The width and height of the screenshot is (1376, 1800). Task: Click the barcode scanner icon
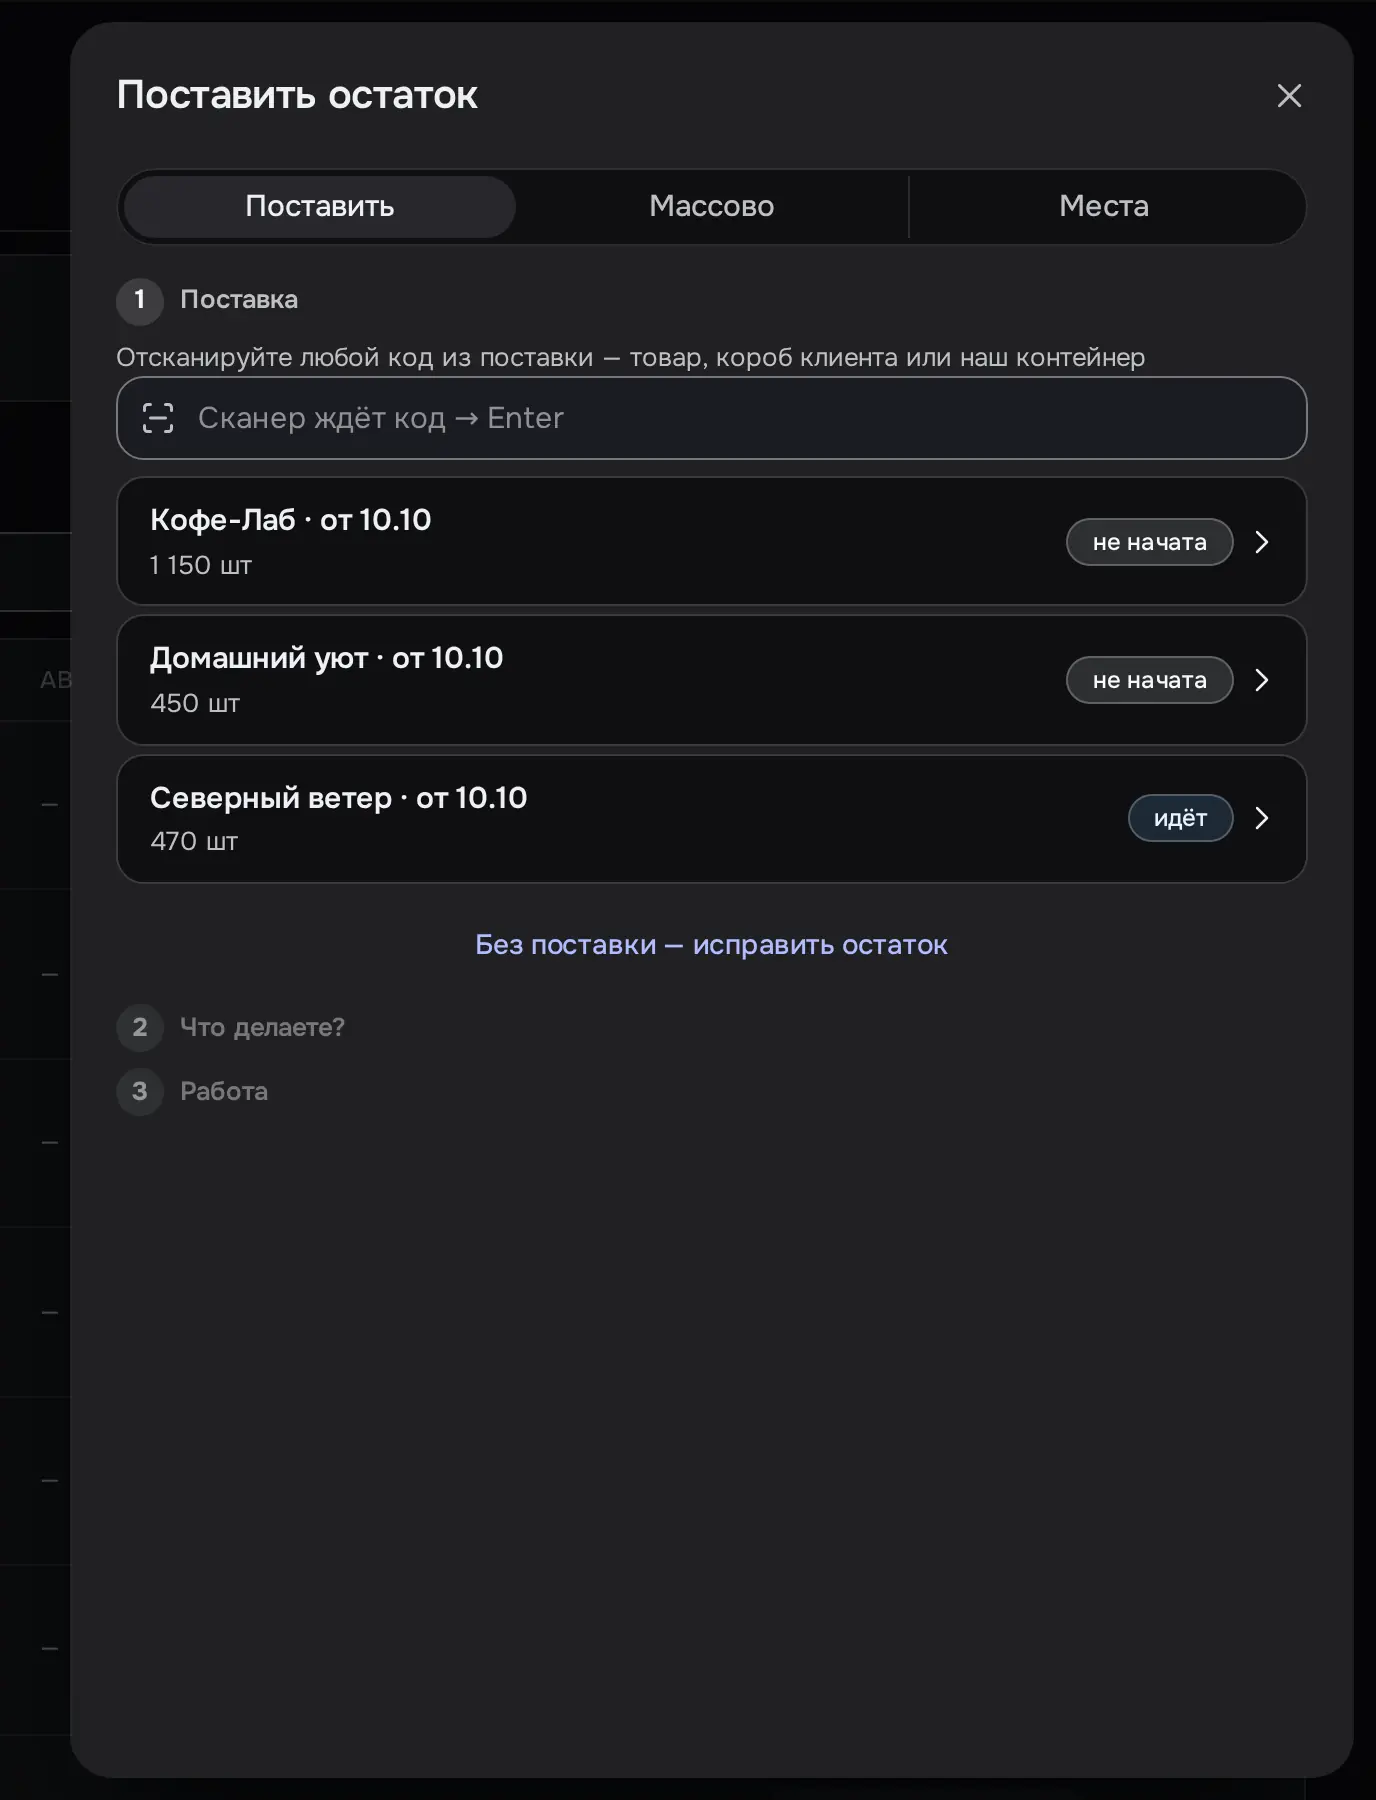(158, 418)
